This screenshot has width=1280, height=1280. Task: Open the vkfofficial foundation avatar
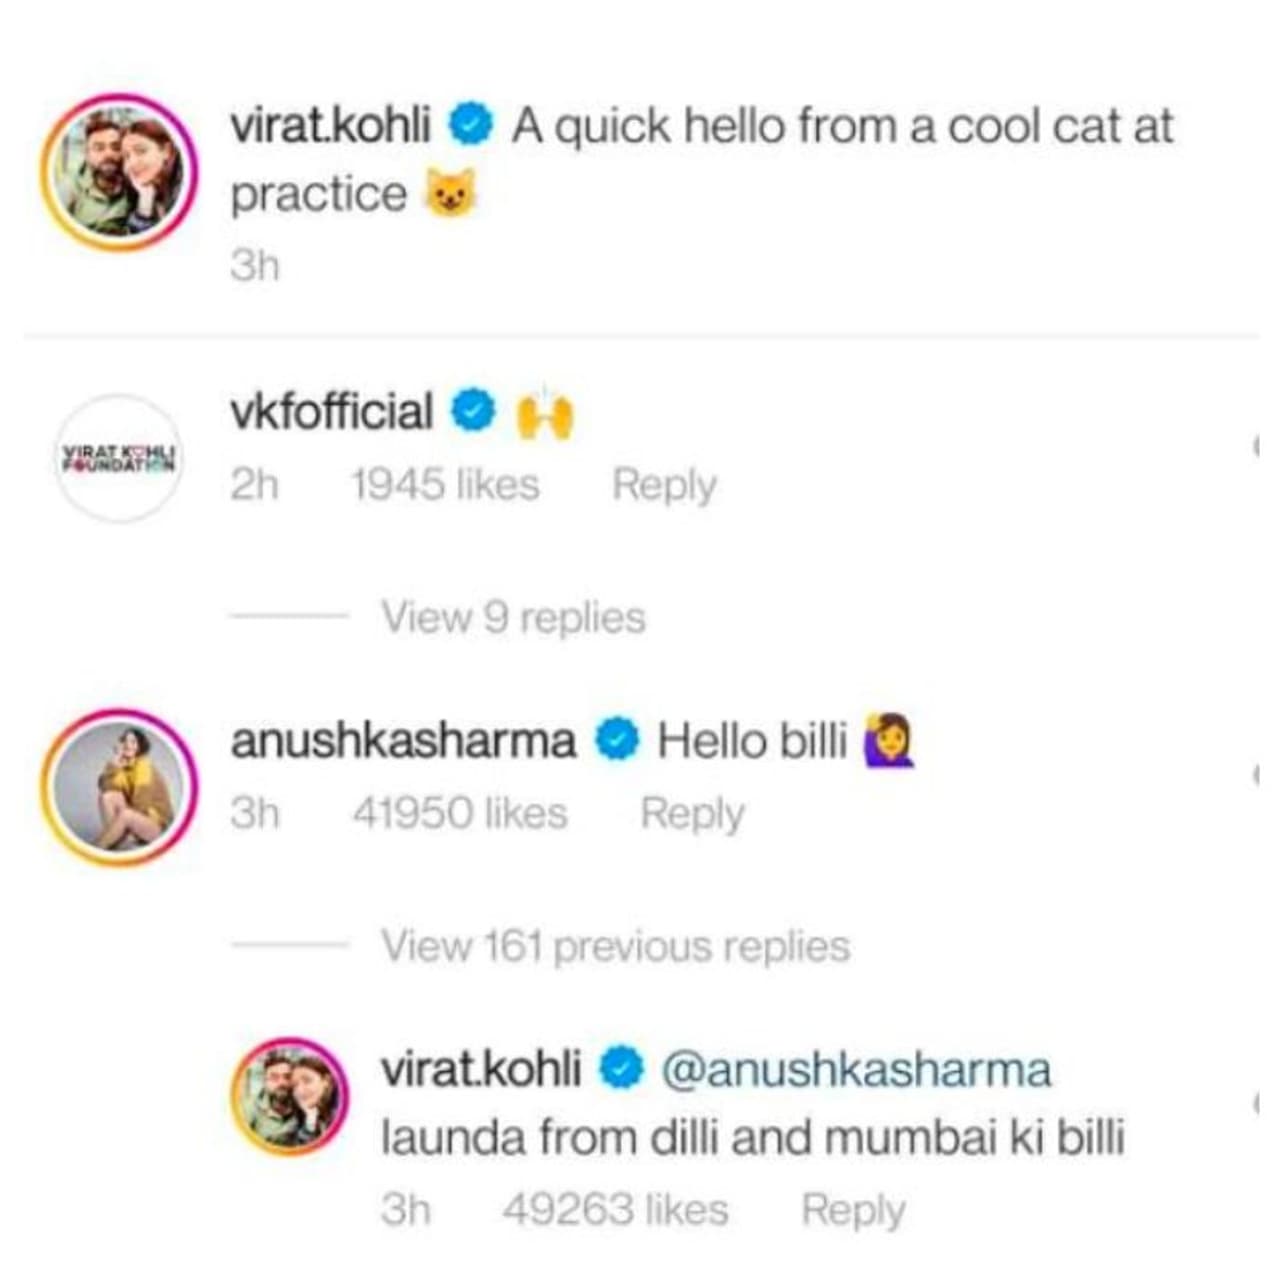[x=119, y=459]
